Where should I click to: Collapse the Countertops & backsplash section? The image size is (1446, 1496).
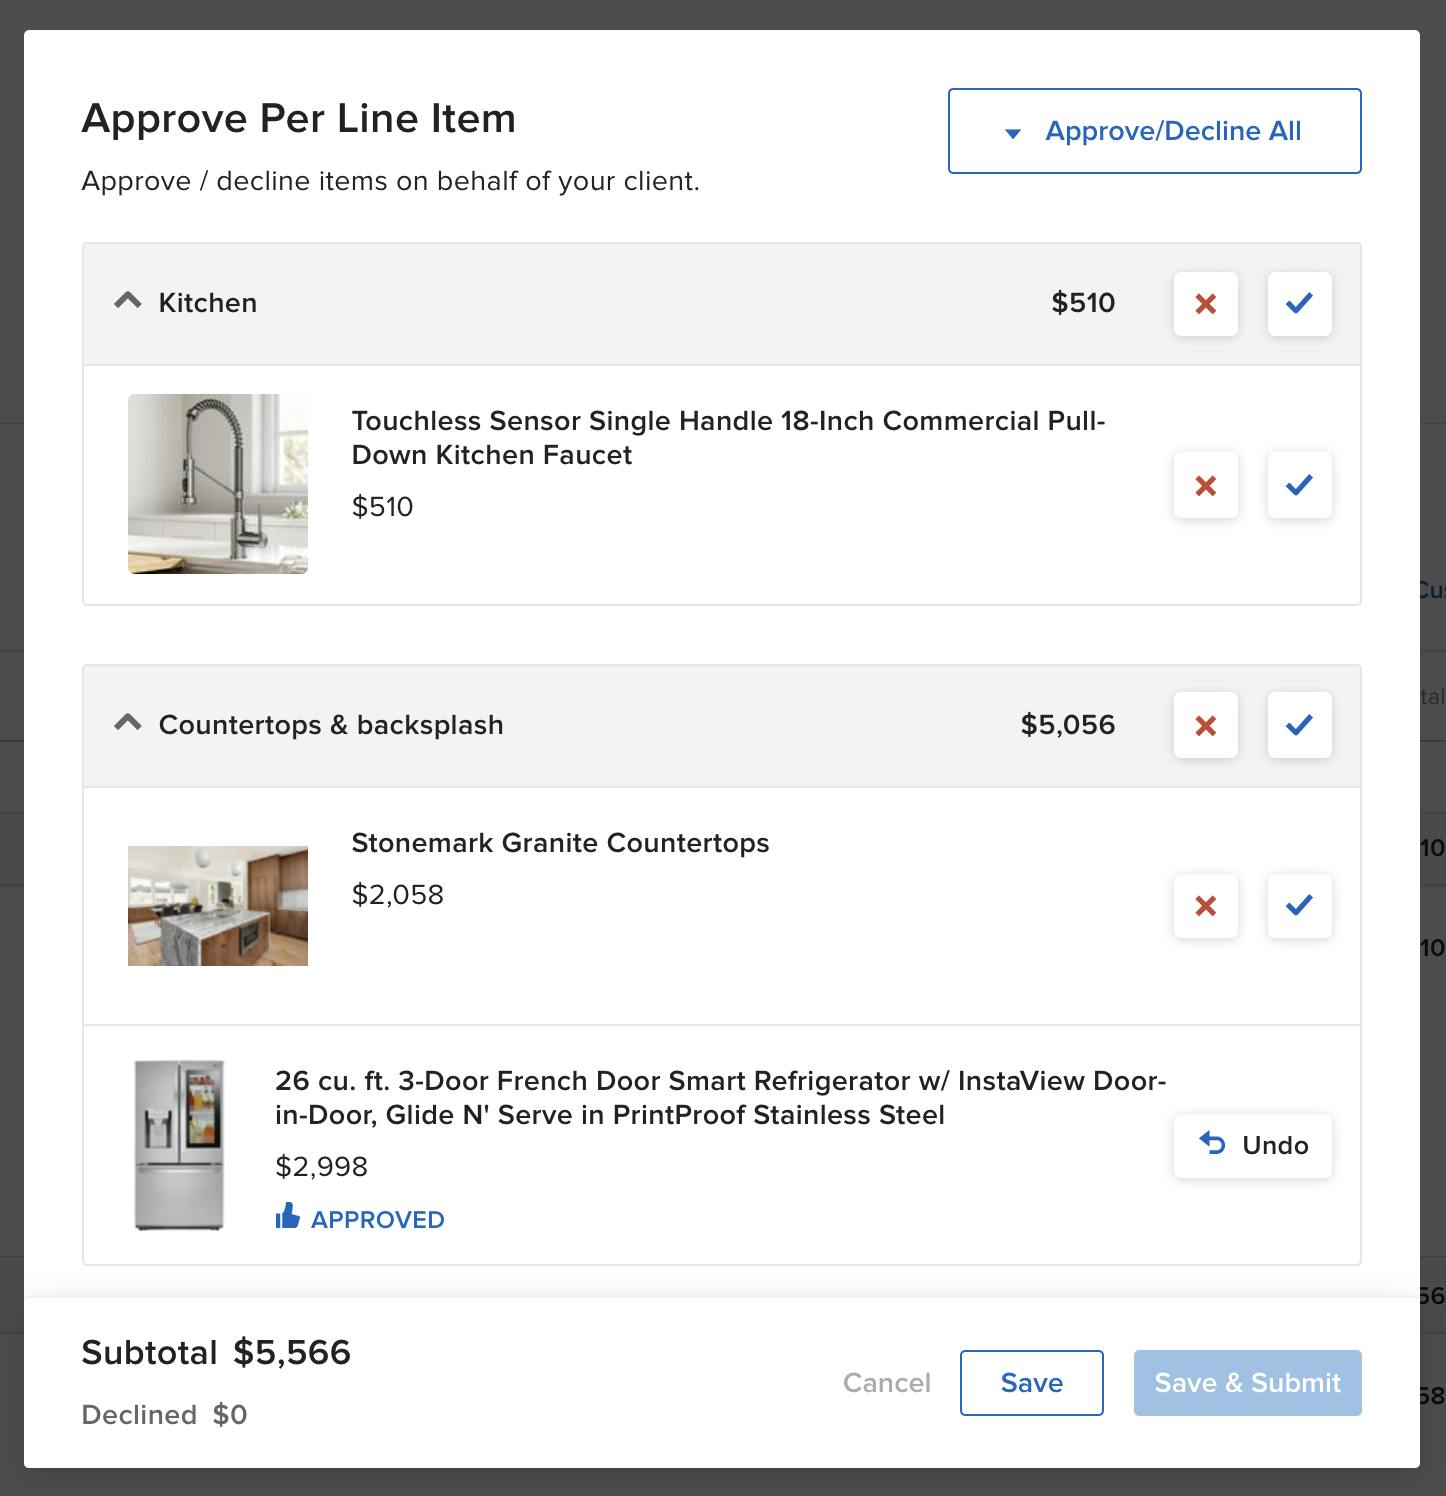click(128, 723)
